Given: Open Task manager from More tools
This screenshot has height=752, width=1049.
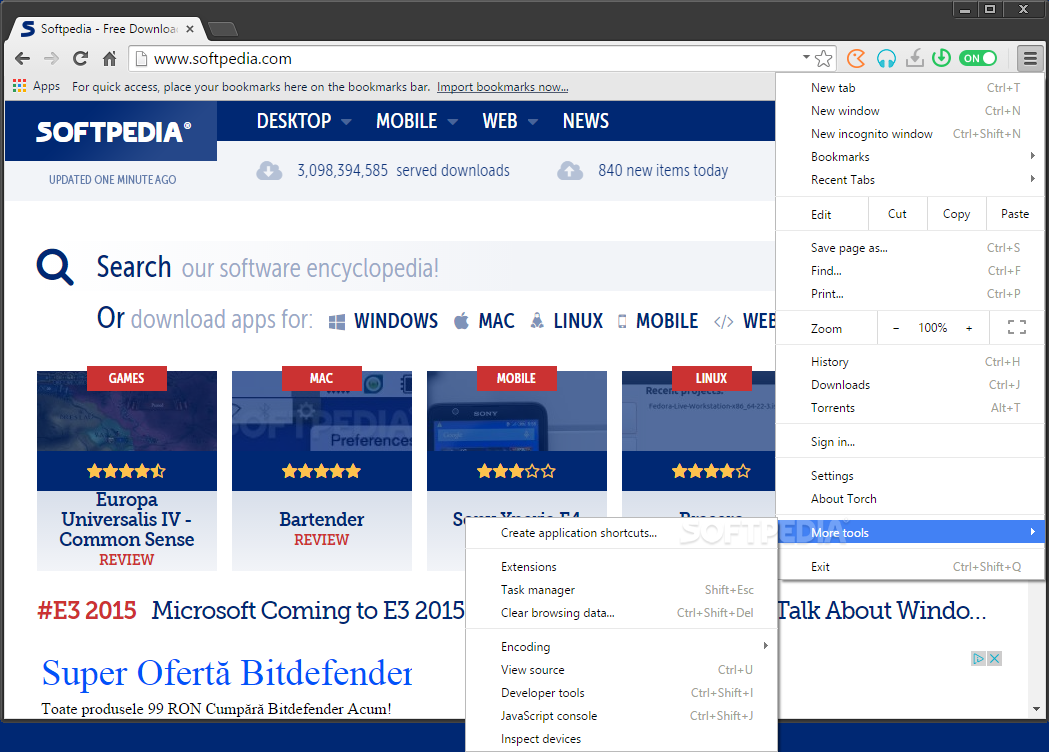Looking at the screenshot, I should (x=622, y=589).
